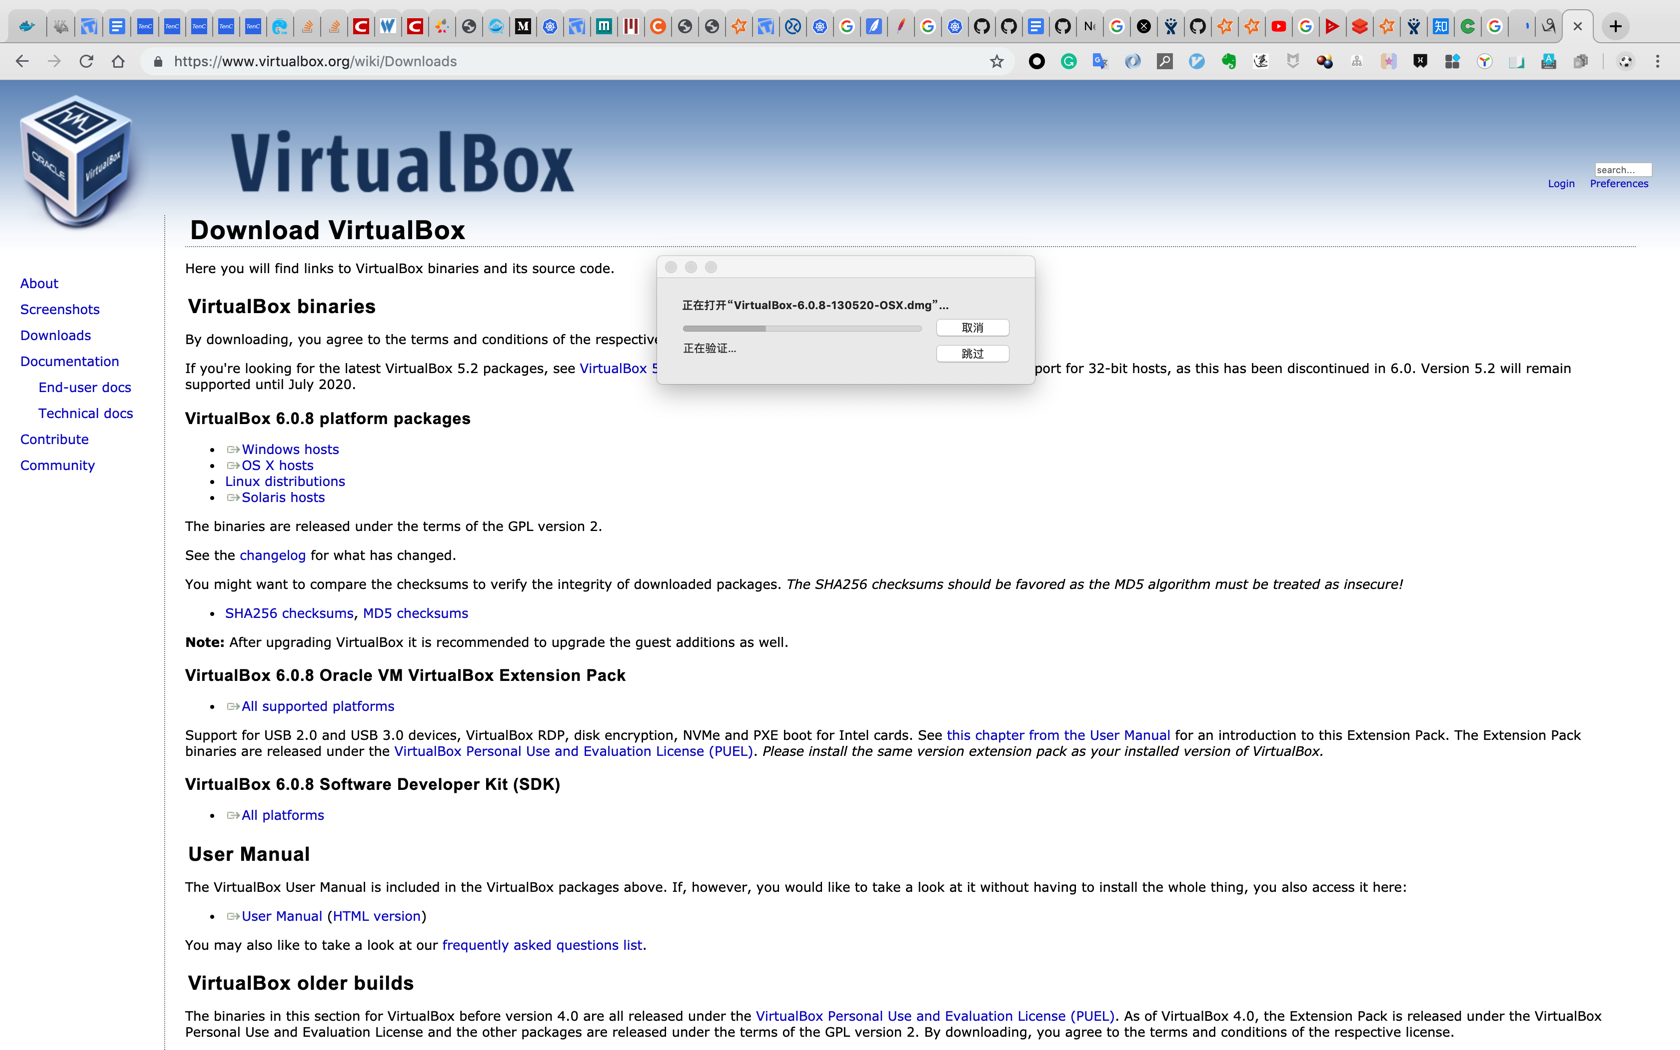Click the sitemap tree extension icon
Viewport: 1680px width, 1050px height.
1357,61
